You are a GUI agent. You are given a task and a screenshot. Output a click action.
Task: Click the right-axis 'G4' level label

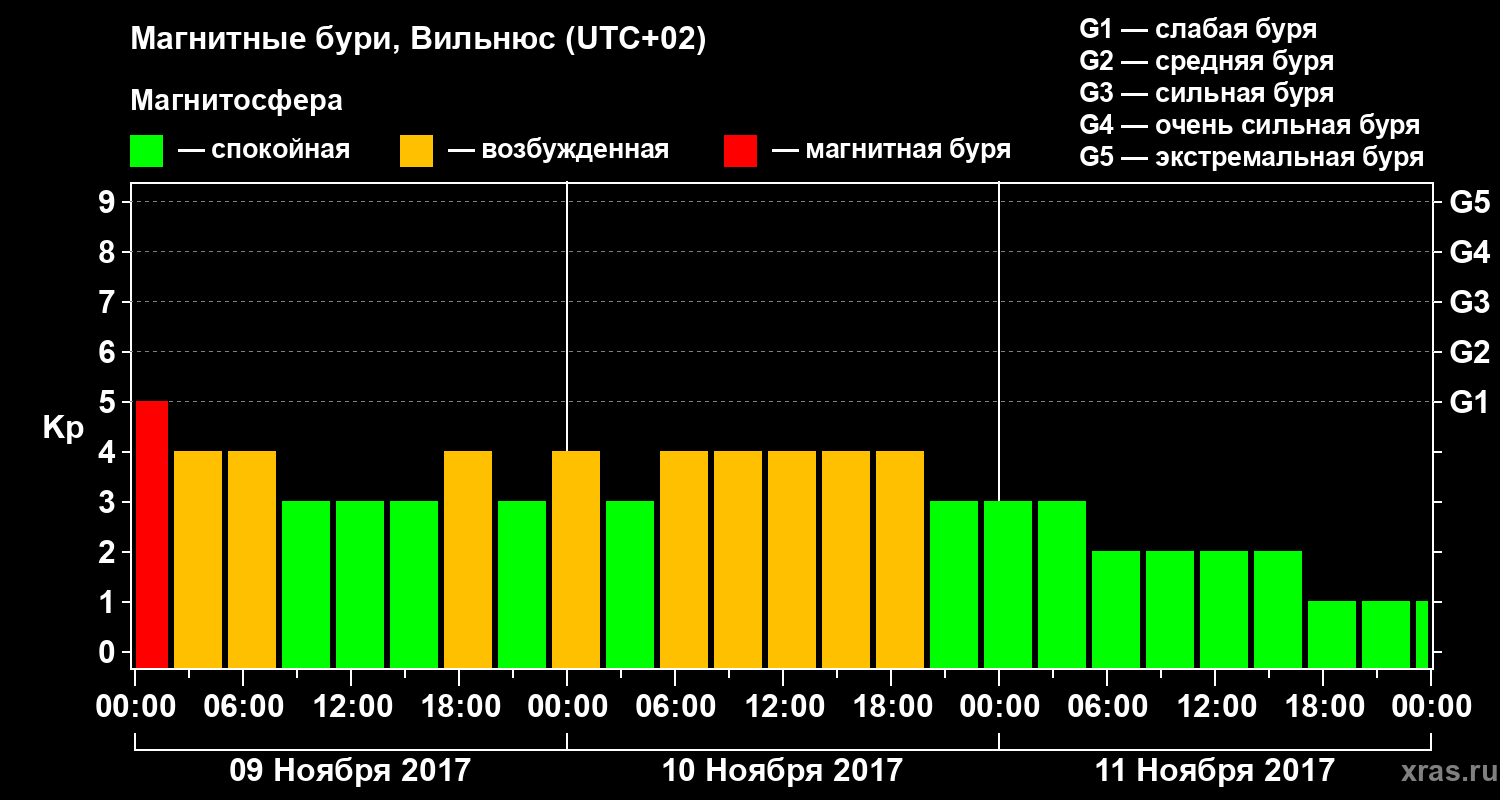click(x=1469, y=253)
